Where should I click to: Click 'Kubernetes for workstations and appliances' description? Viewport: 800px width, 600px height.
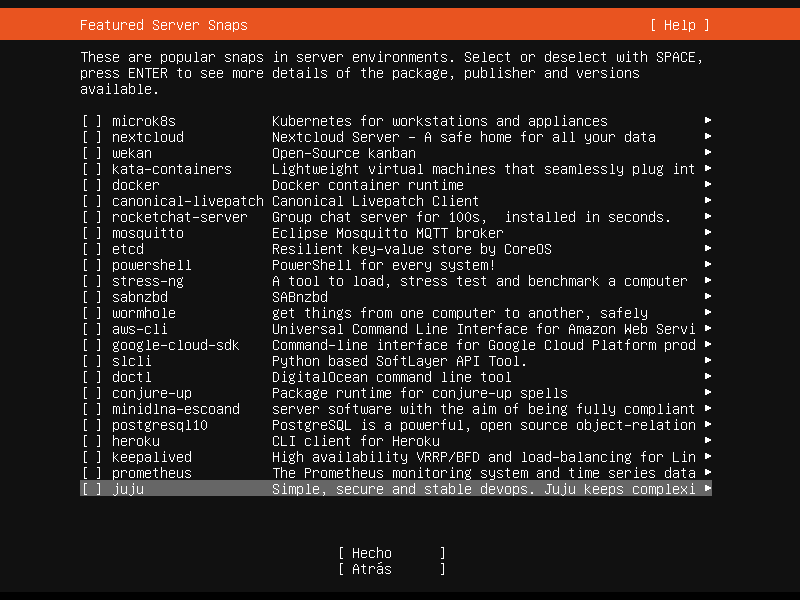click(x=440, y=121)
